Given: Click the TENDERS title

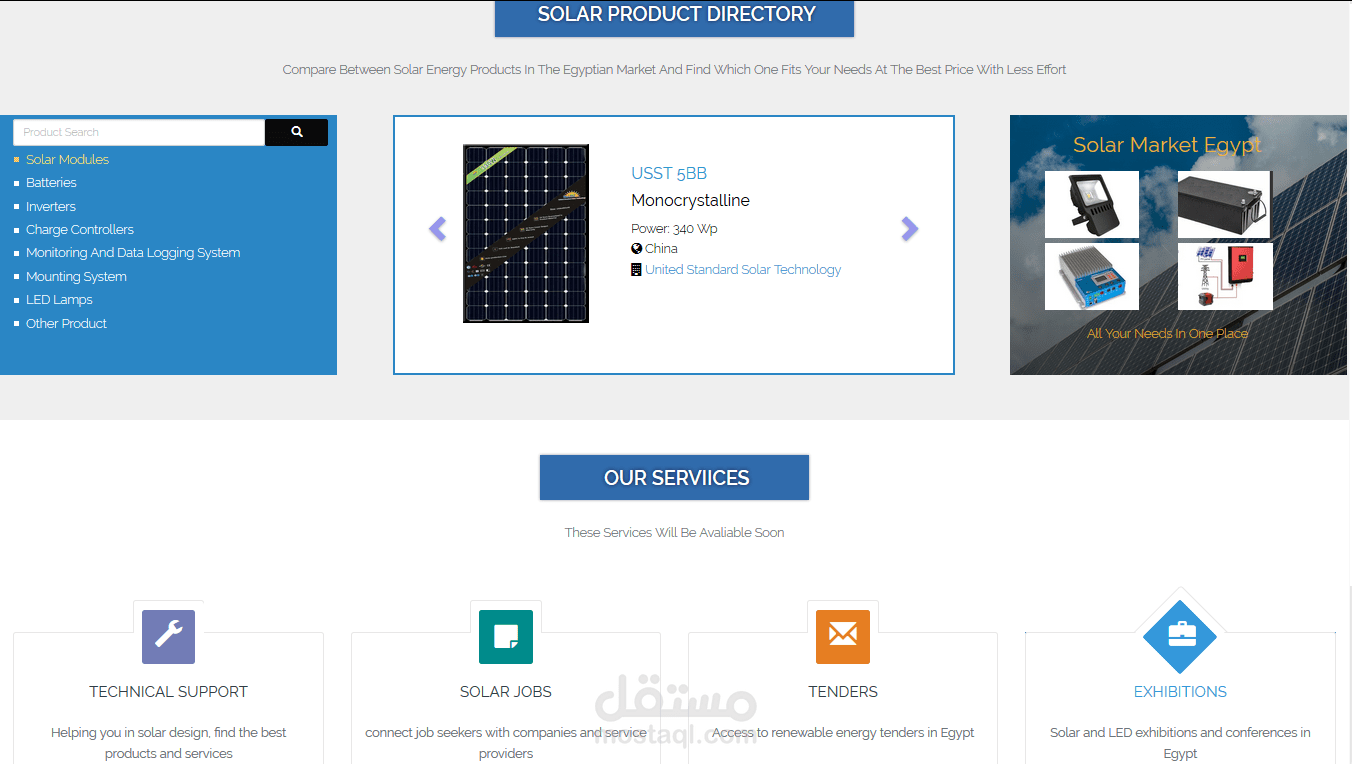Looking at the screenshot, I should [x=843, y=692].
